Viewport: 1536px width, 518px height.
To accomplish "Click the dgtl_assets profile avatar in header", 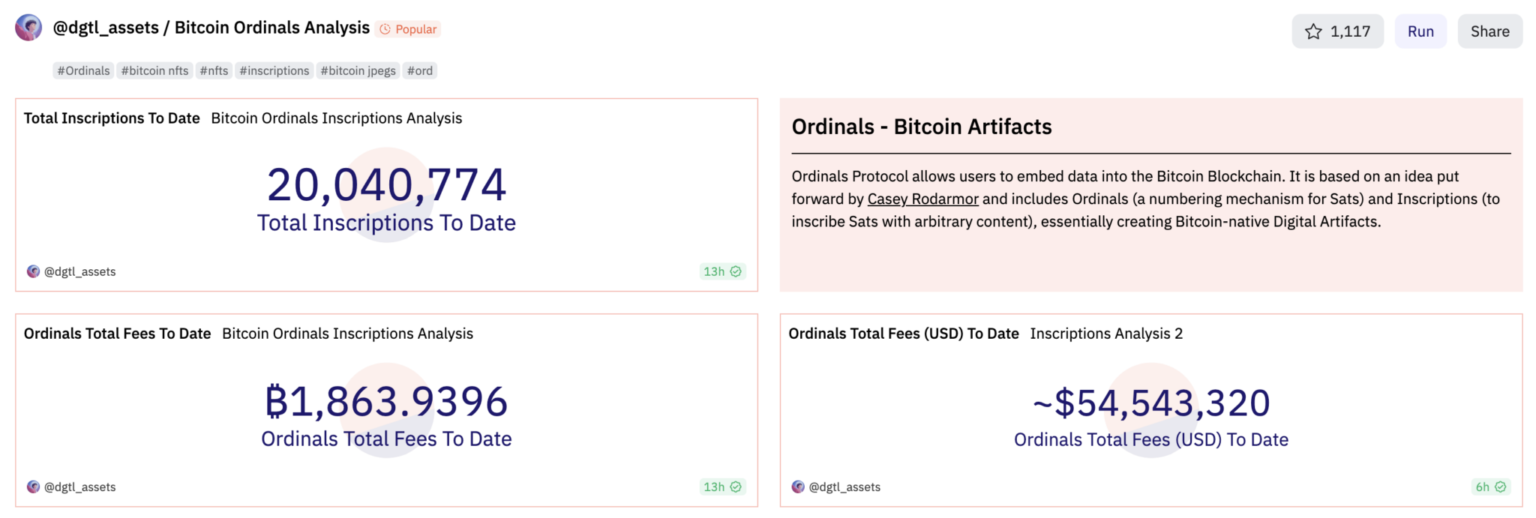I will point(28,28).
